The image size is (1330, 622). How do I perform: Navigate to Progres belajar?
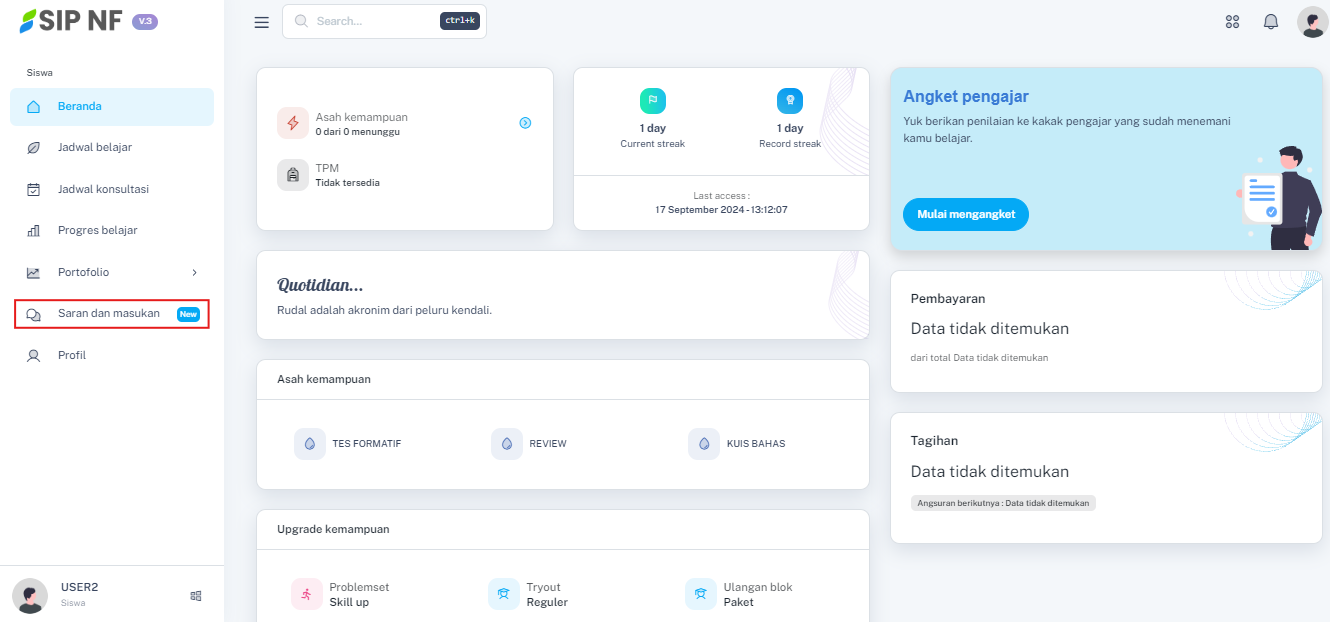(x=97, y=231)
